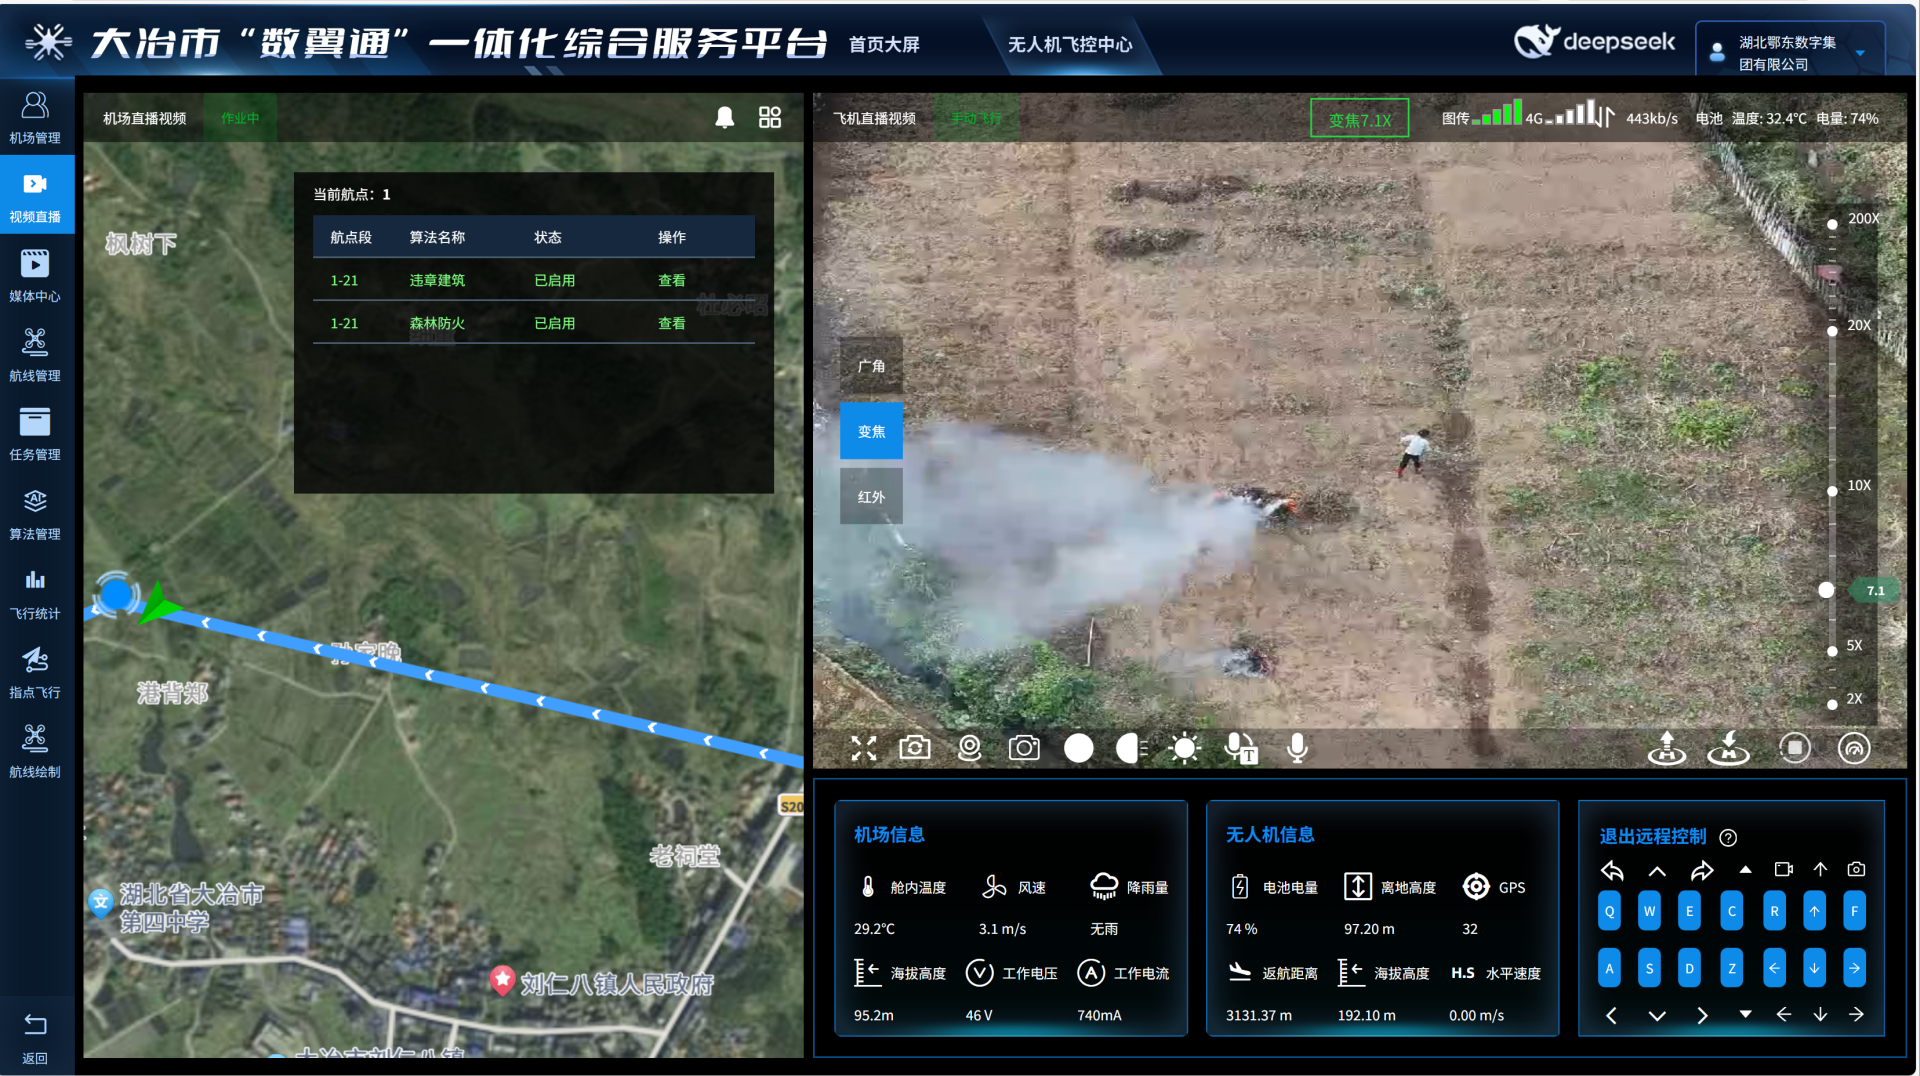Open 航线管理 in the left sidebar
The image size is (1920, 1076).
(x=35, y=355)
